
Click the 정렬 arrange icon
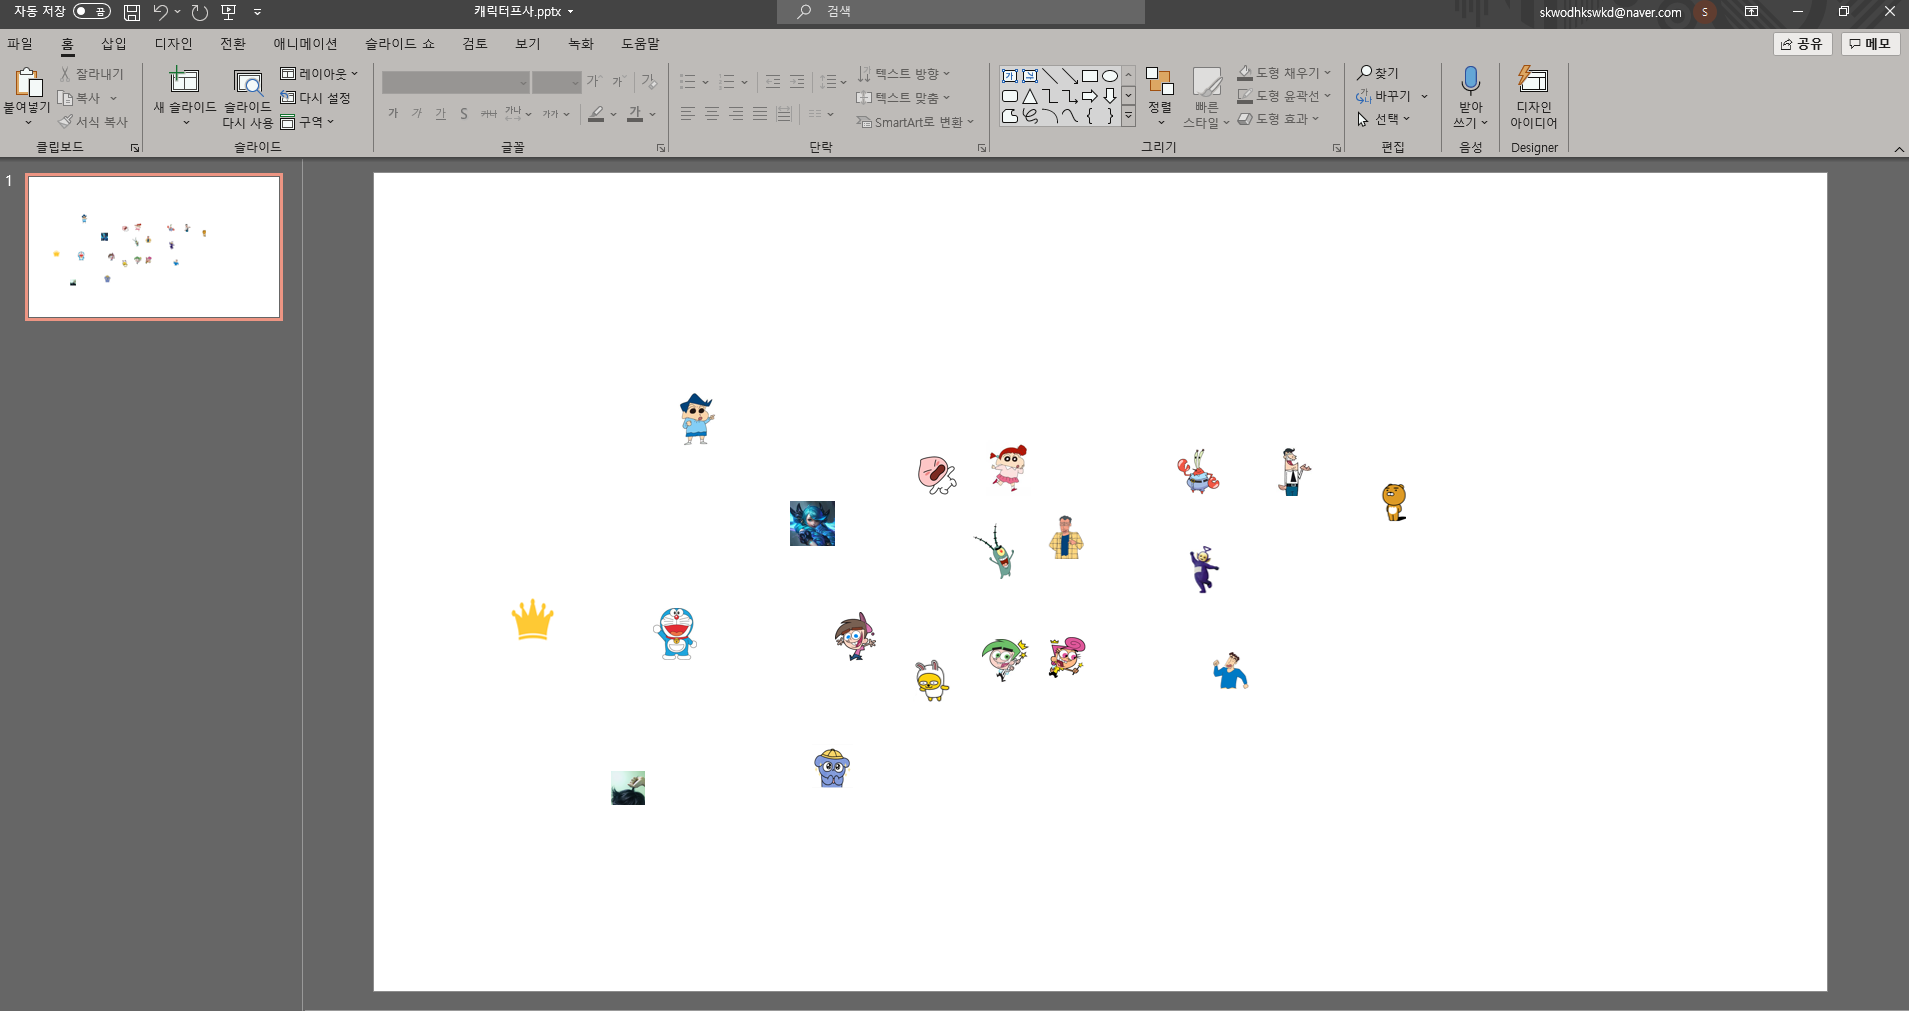point(1159,82)
